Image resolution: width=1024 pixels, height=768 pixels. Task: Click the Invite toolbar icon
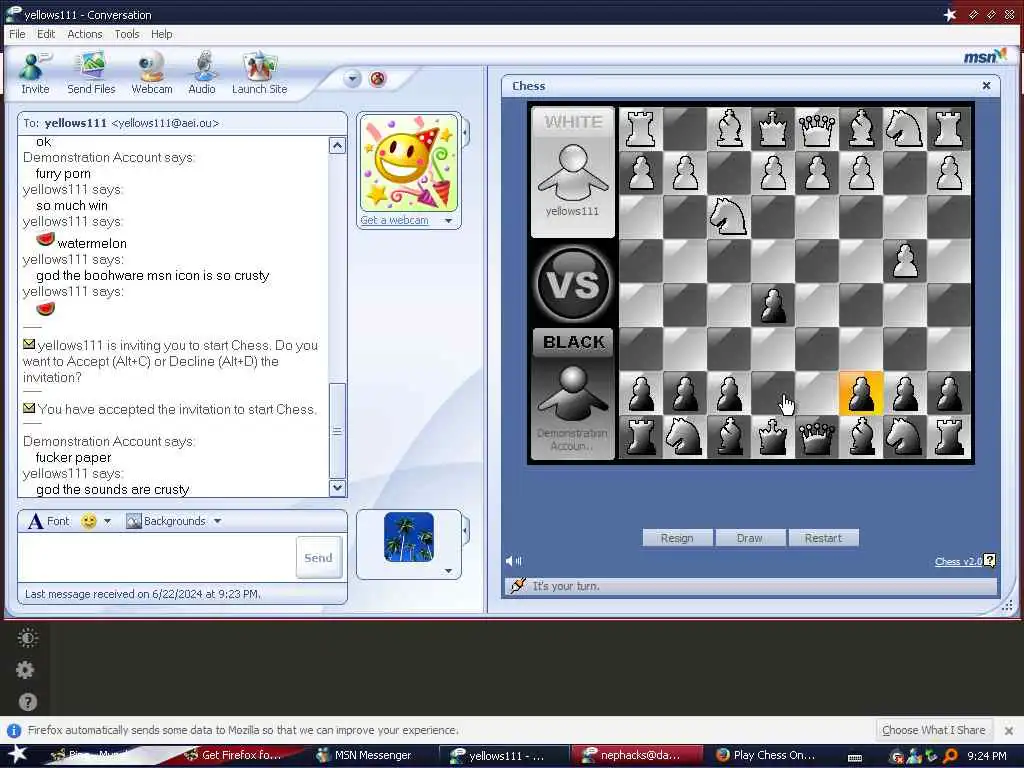[x=35, y=73]
